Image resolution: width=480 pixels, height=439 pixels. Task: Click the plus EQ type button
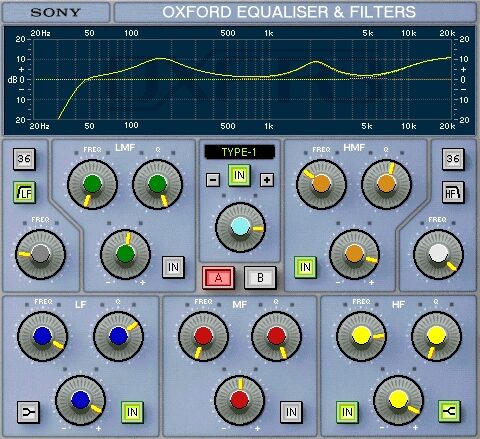(x=267, y=180)
